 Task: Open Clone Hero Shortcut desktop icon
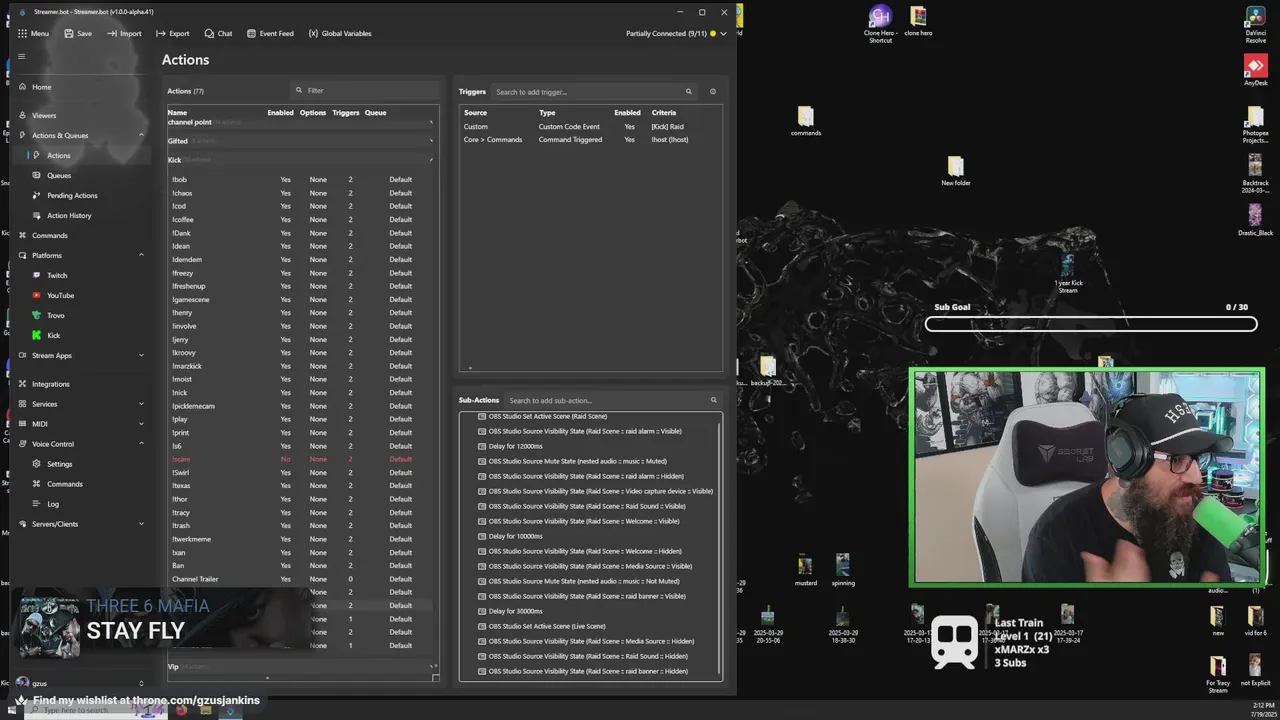[x=880, y=25]
